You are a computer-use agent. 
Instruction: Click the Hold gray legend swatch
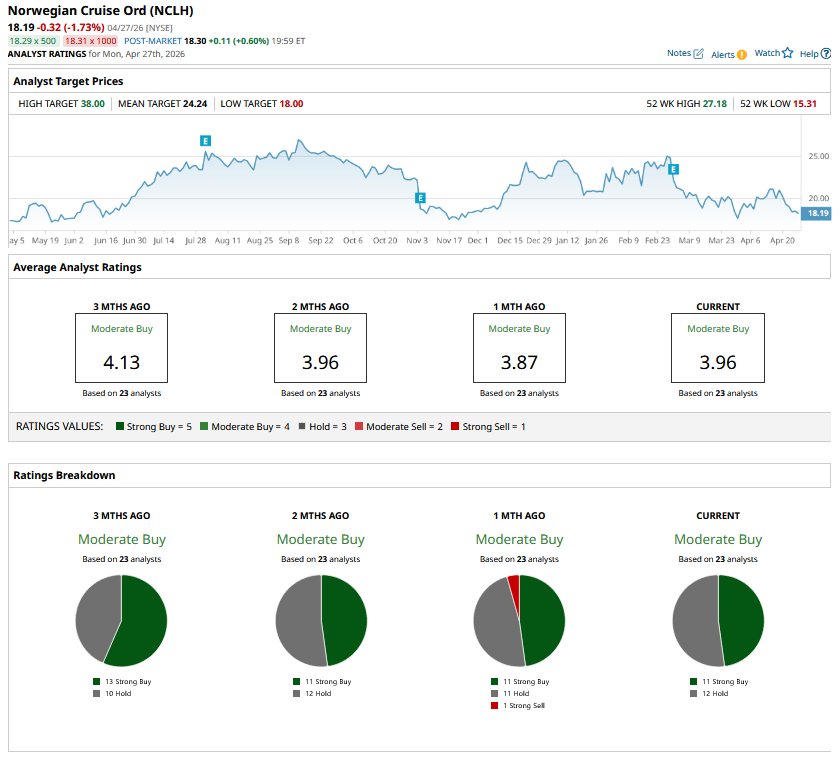pyautogui.click(x=301, y=427)
